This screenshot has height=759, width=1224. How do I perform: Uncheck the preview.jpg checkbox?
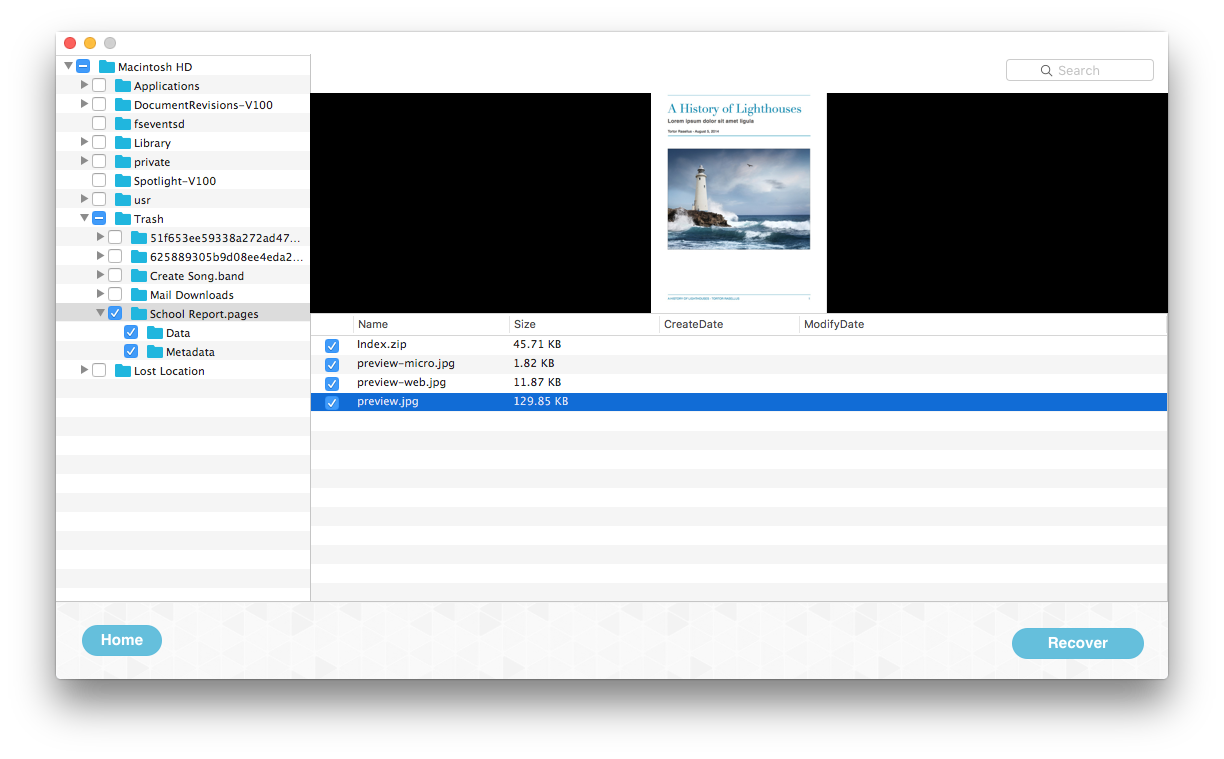(x=332, y=403)
